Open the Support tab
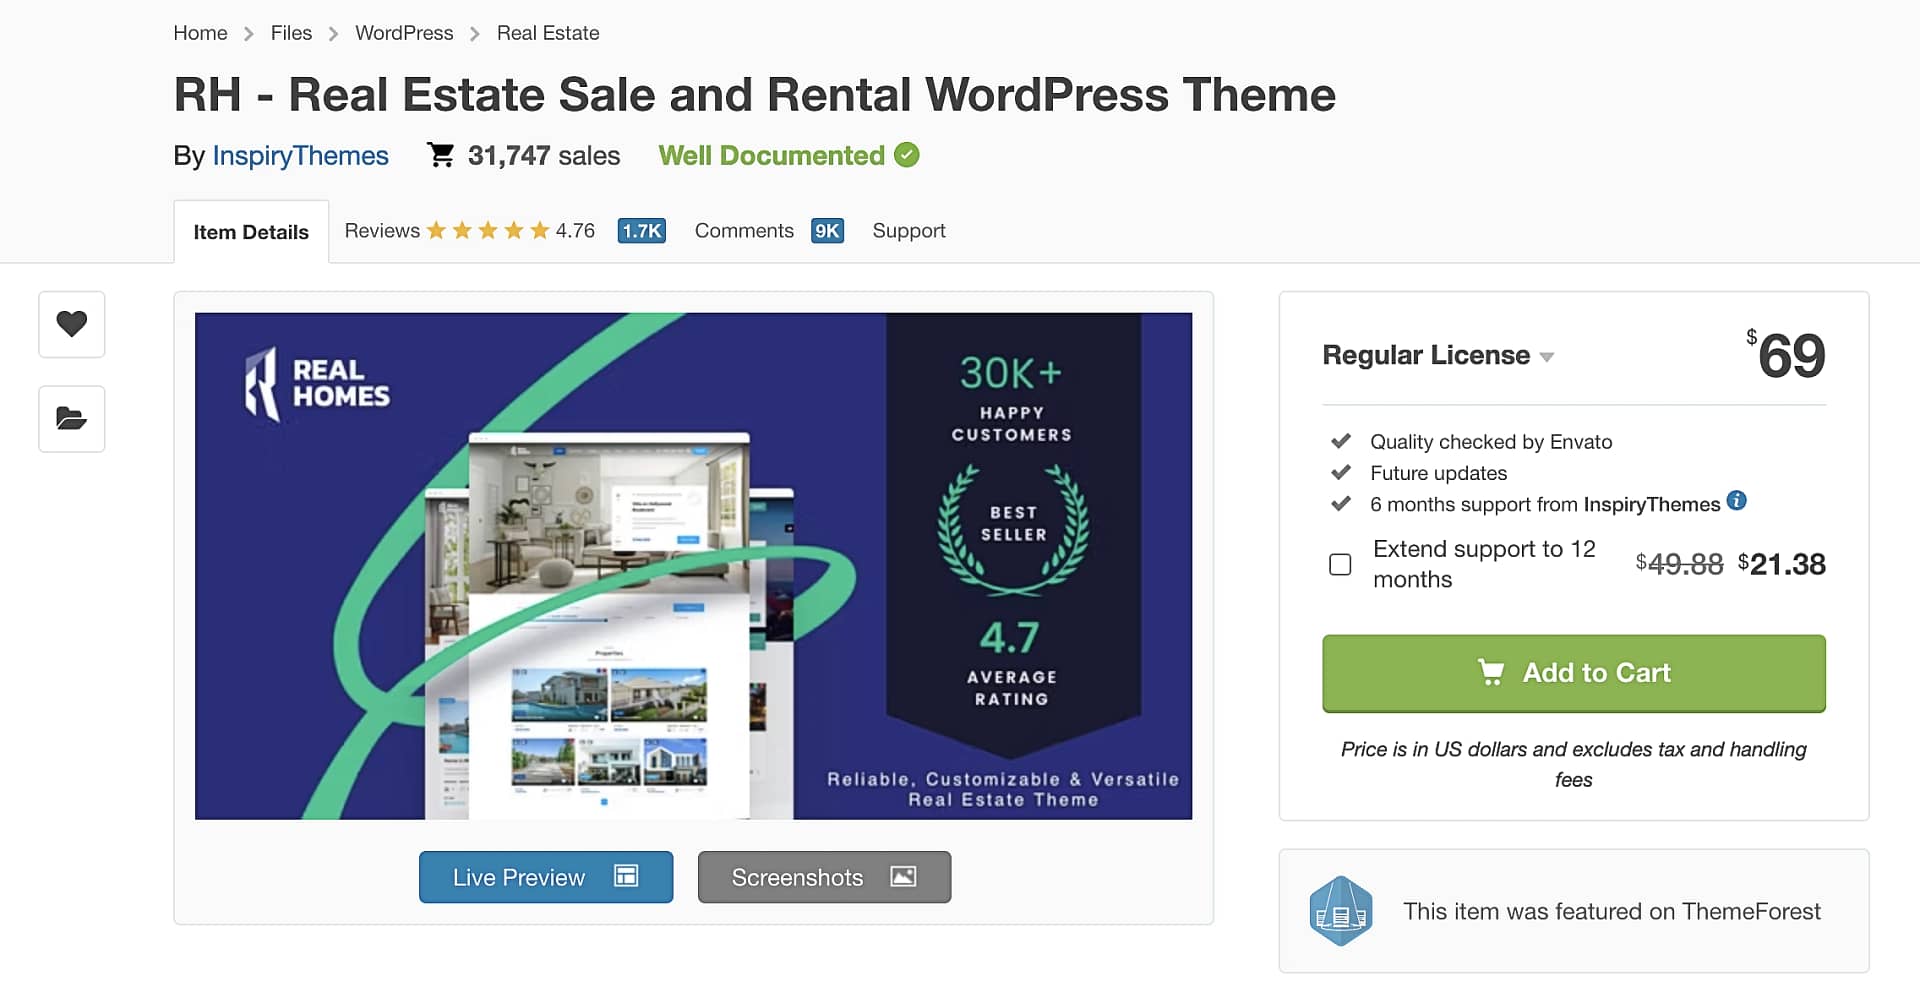1920x987 pixels. pyautogui.click(x=908, y=231)
